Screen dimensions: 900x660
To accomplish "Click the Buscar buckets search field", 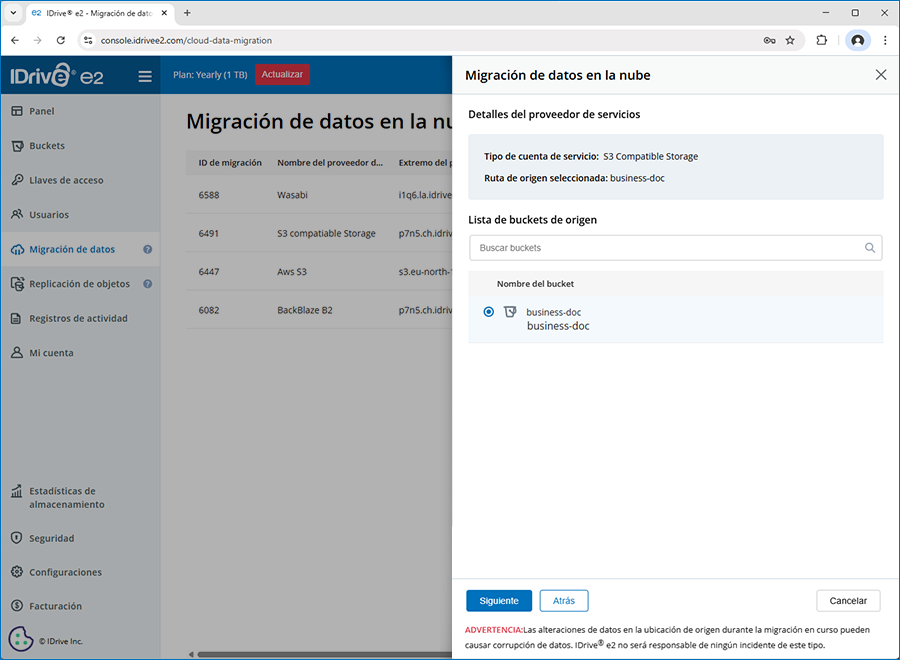I will point(665,248).
